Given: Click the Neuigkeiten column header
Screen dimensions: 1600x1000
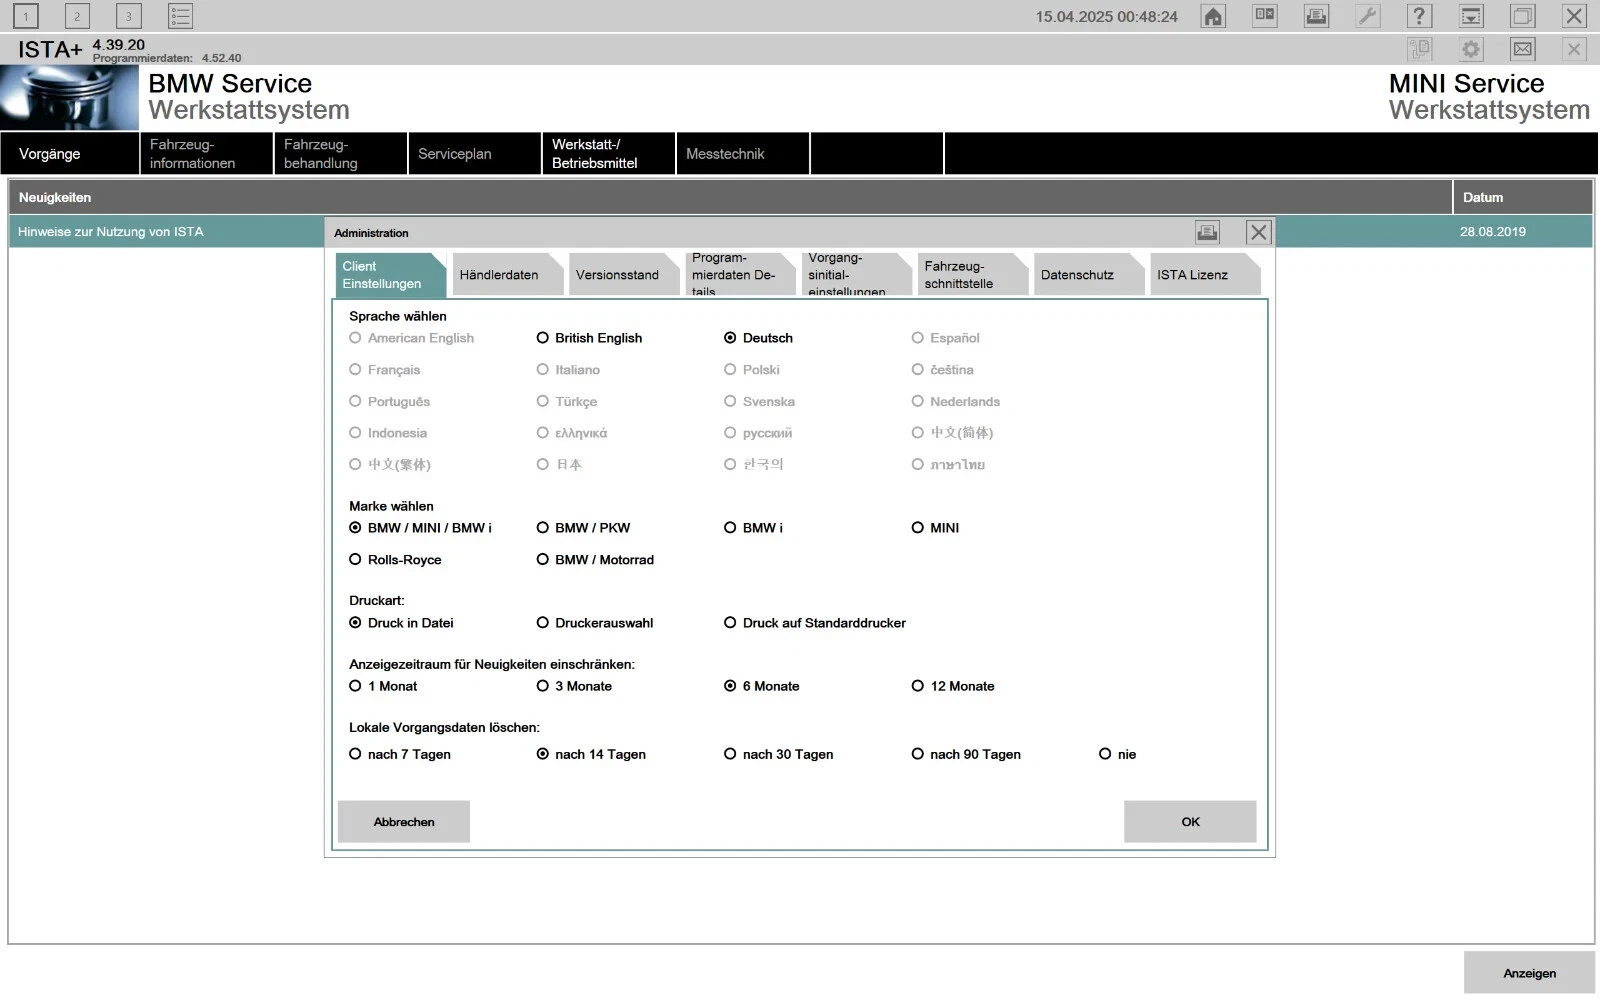Looking at the screenshot, I should [730, 197].
